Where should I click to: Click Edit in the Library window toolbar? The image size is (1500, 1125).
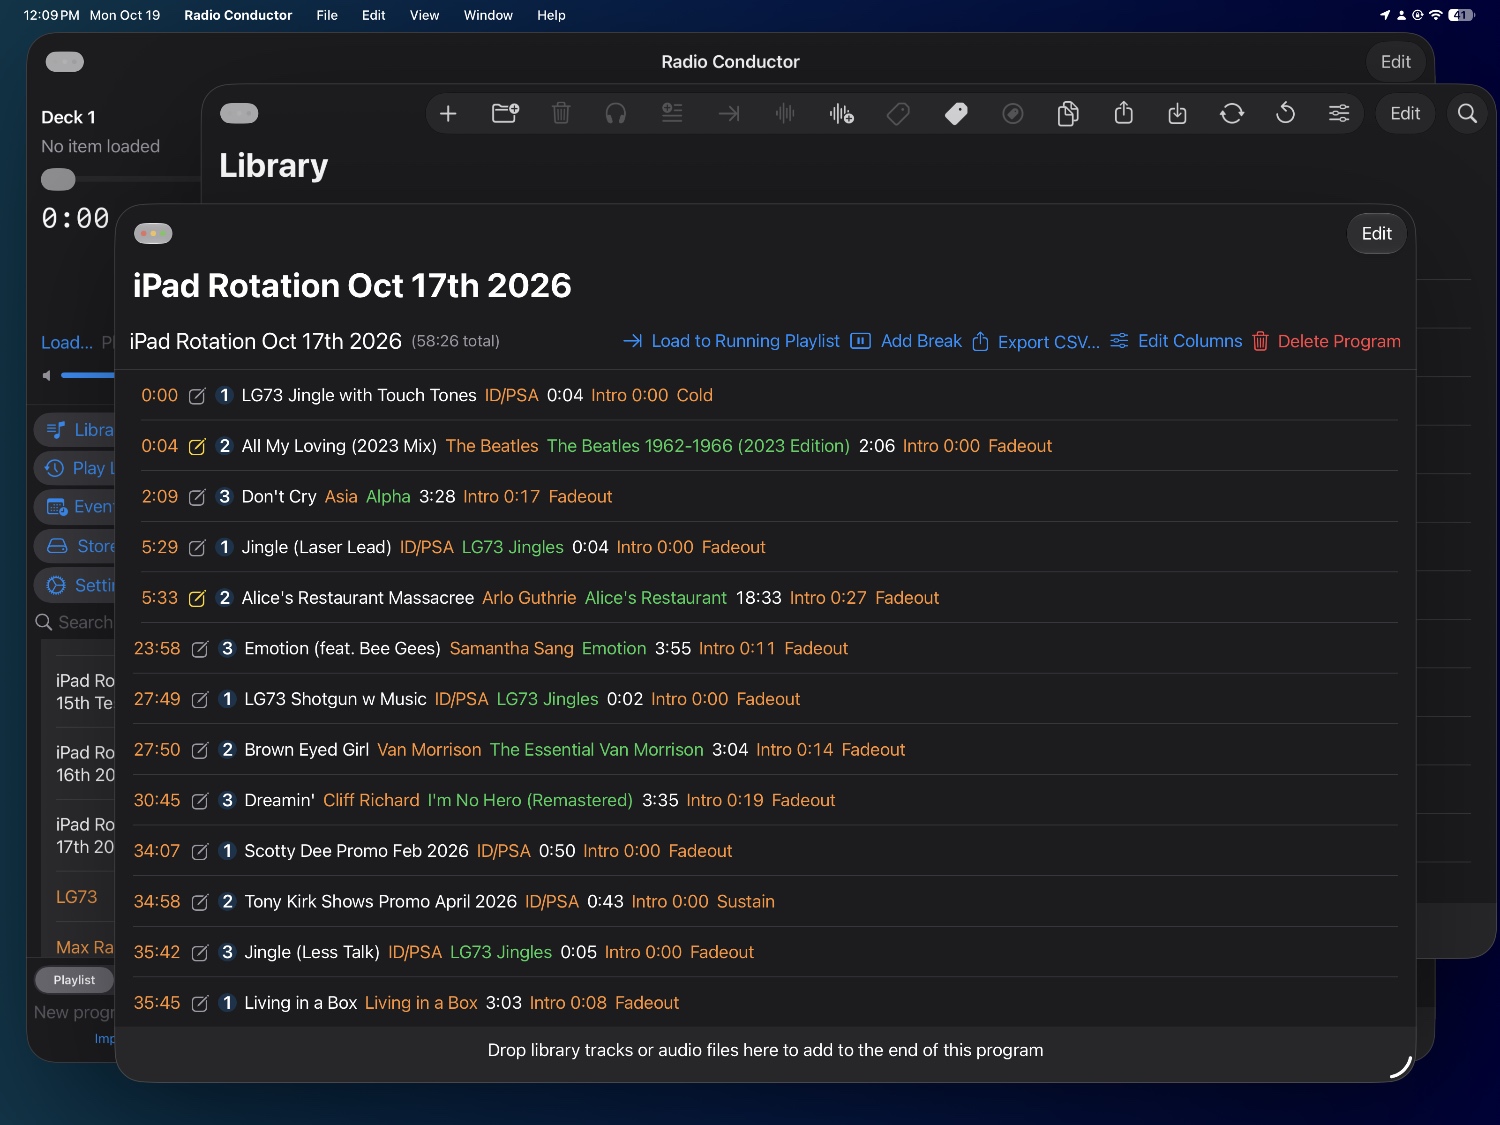click(1405, 114)
